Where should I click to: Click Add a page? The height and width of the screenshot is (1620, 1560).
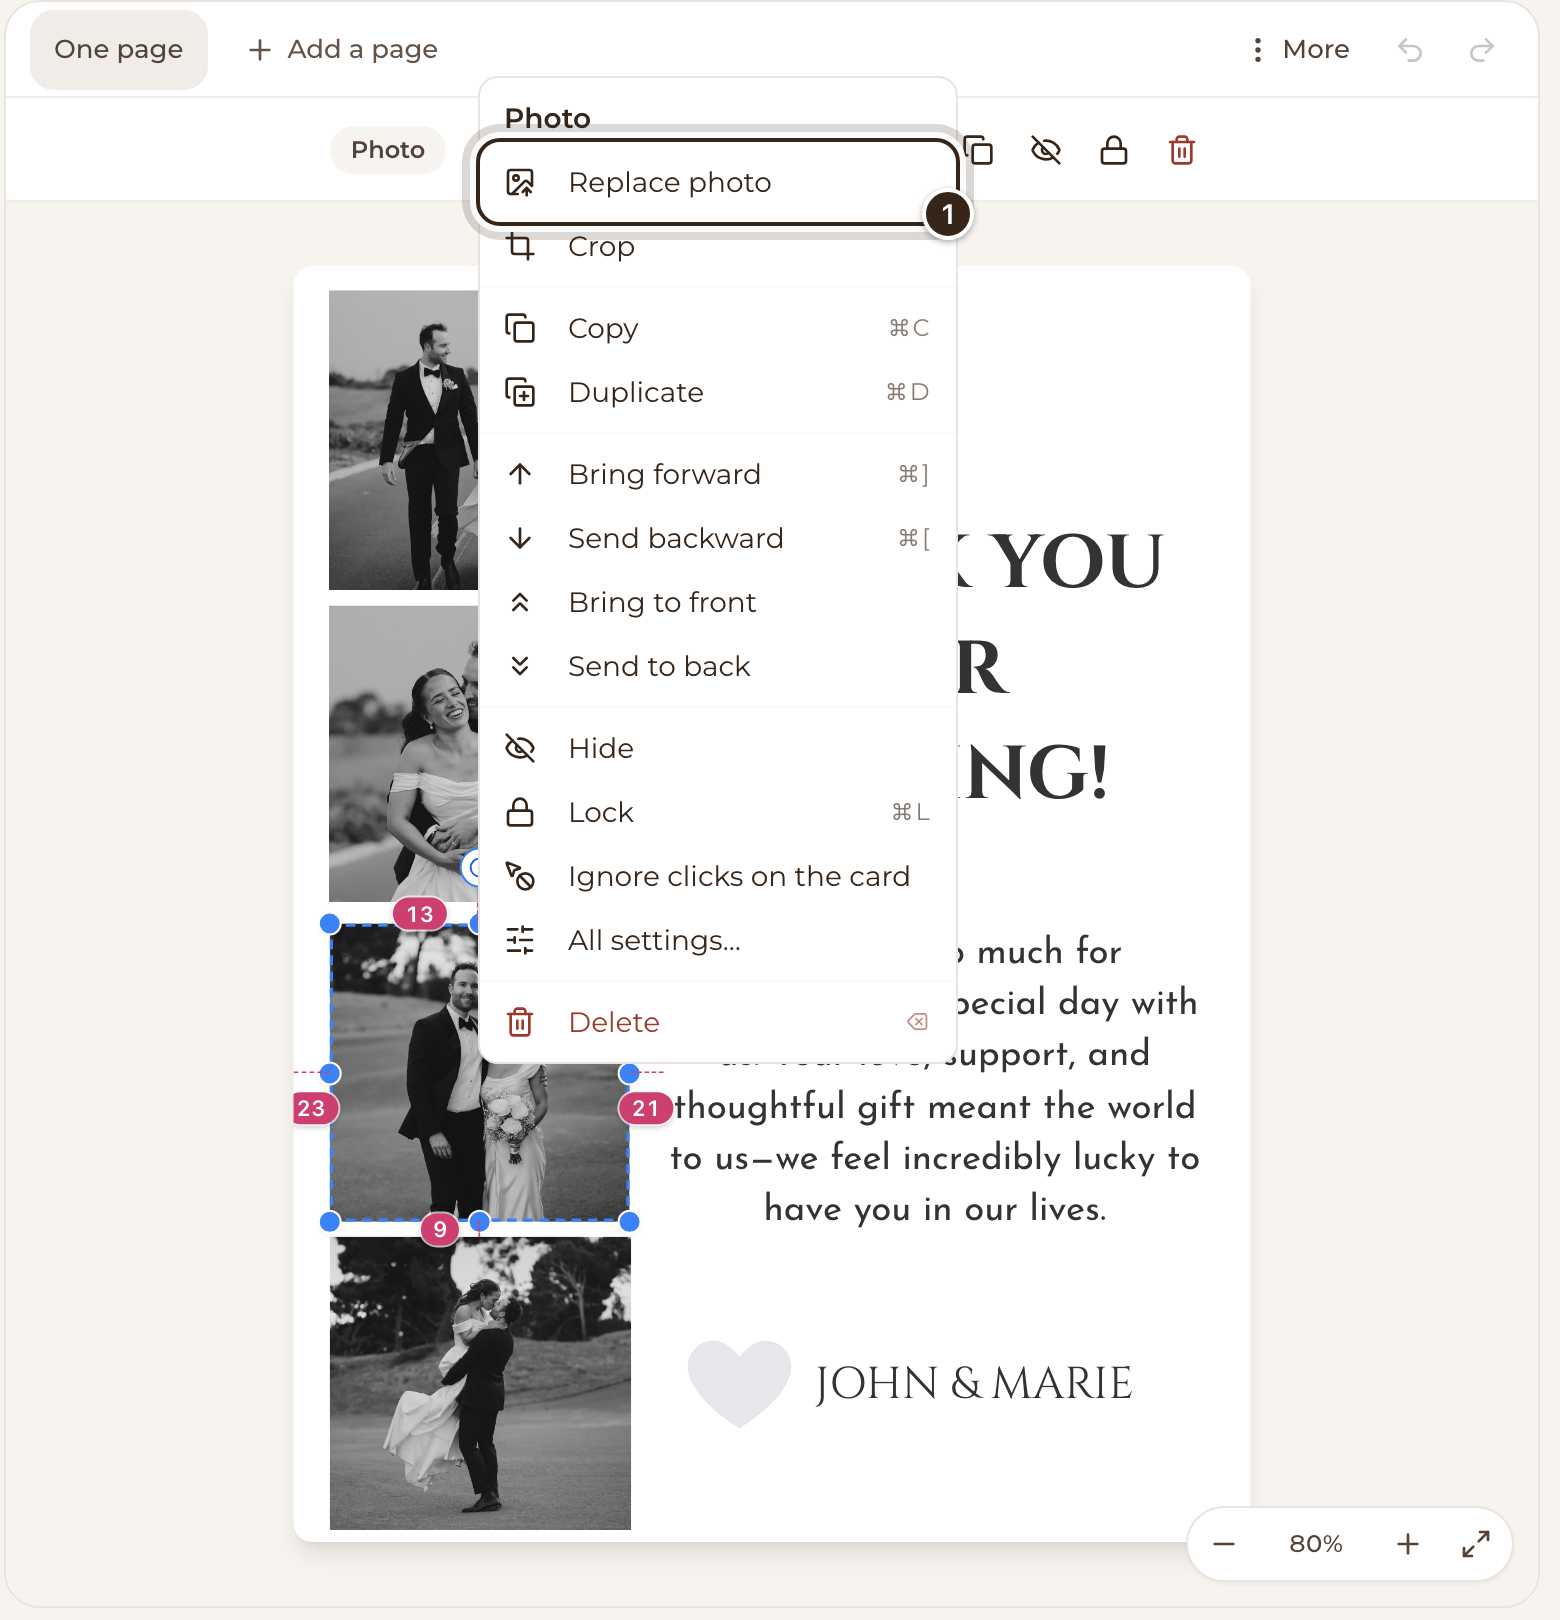pos(343,49)
